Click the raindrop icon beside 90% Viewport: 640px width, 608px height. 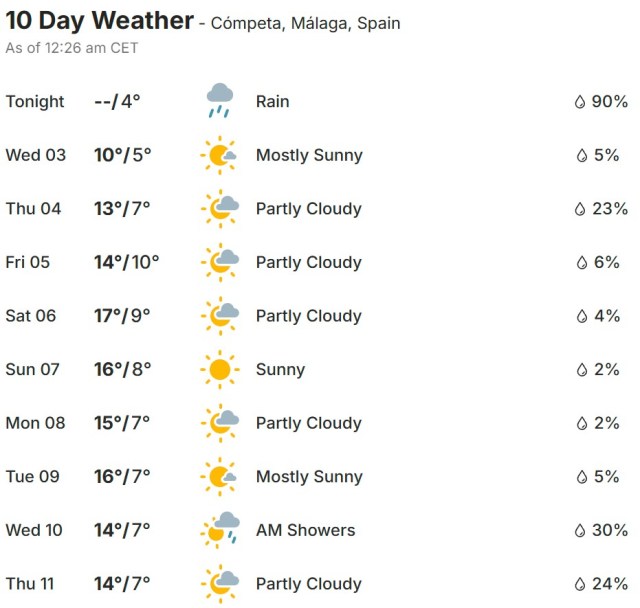579,102
